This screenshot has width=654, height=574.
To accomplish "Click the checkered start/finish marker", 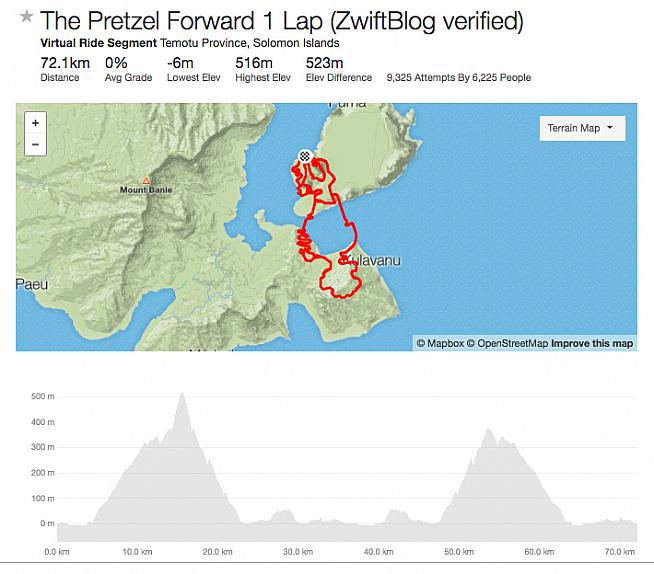I will click(x=304, y=156).
